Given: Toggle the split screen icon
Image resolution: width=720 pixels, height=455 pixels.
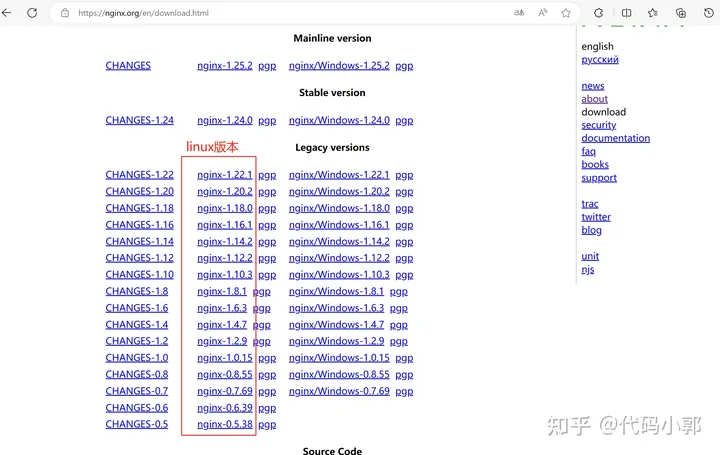Looking at the screenshot, I should point(626,13).
